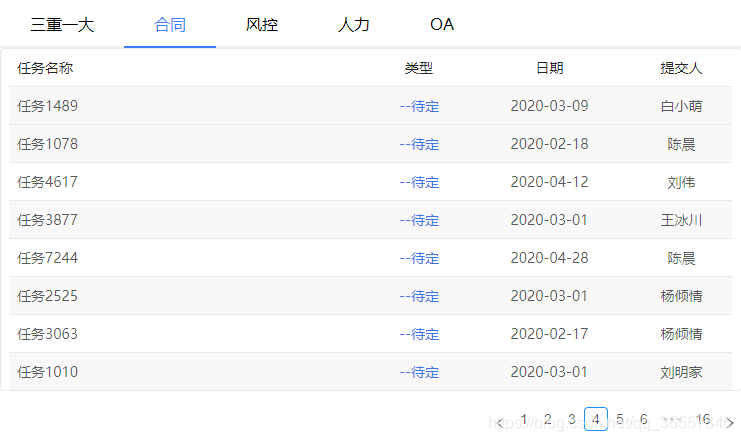Click date 2020-03-01 in 任务2525 row

[549, 296]
